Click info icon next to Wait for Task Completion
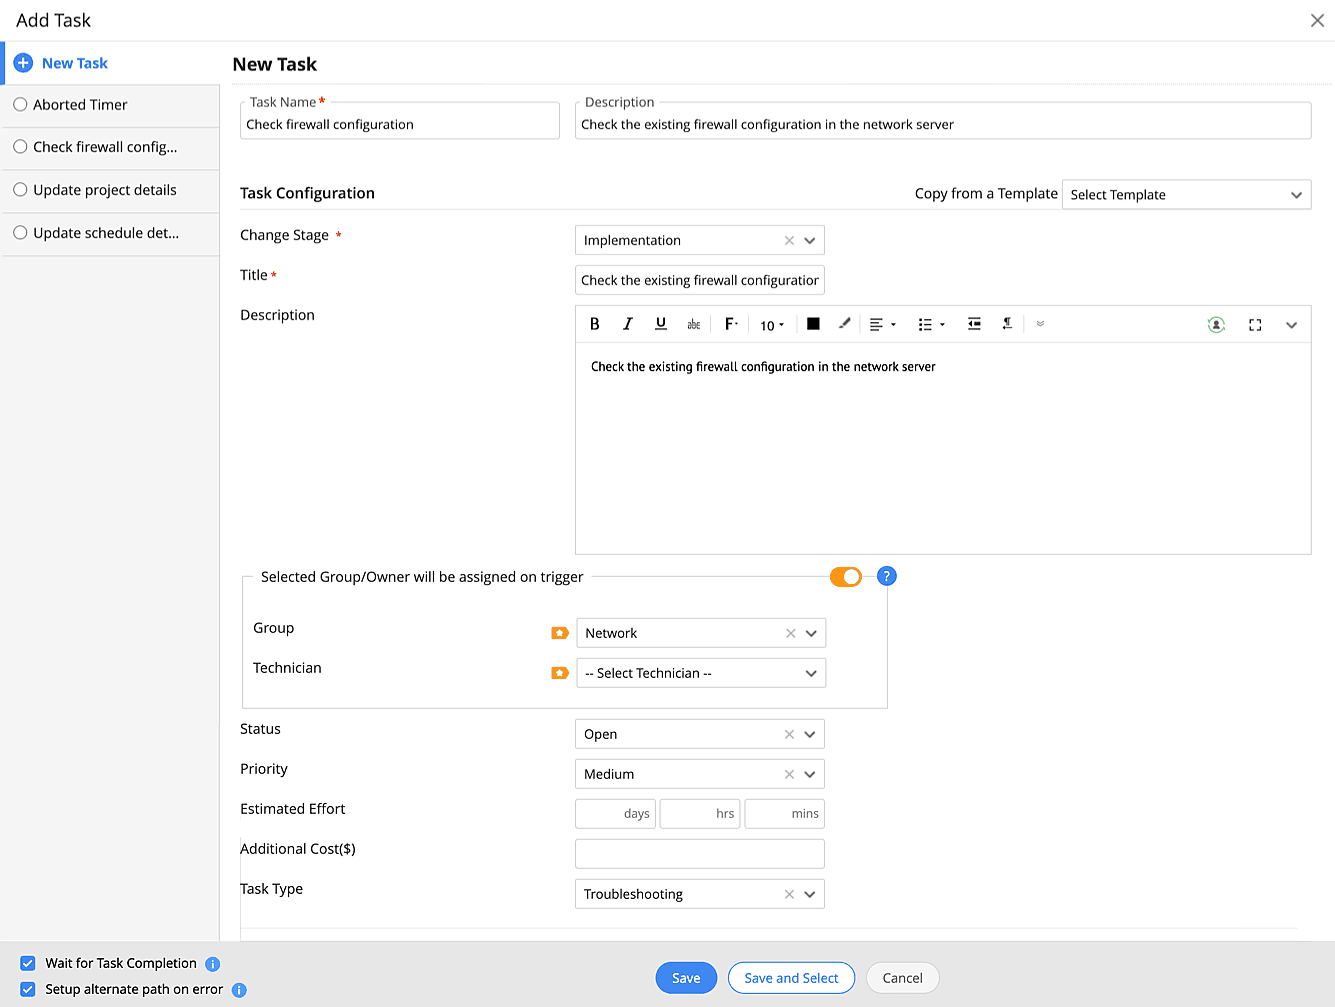This screenshot has width=1335, height=1007. [213, 964]
